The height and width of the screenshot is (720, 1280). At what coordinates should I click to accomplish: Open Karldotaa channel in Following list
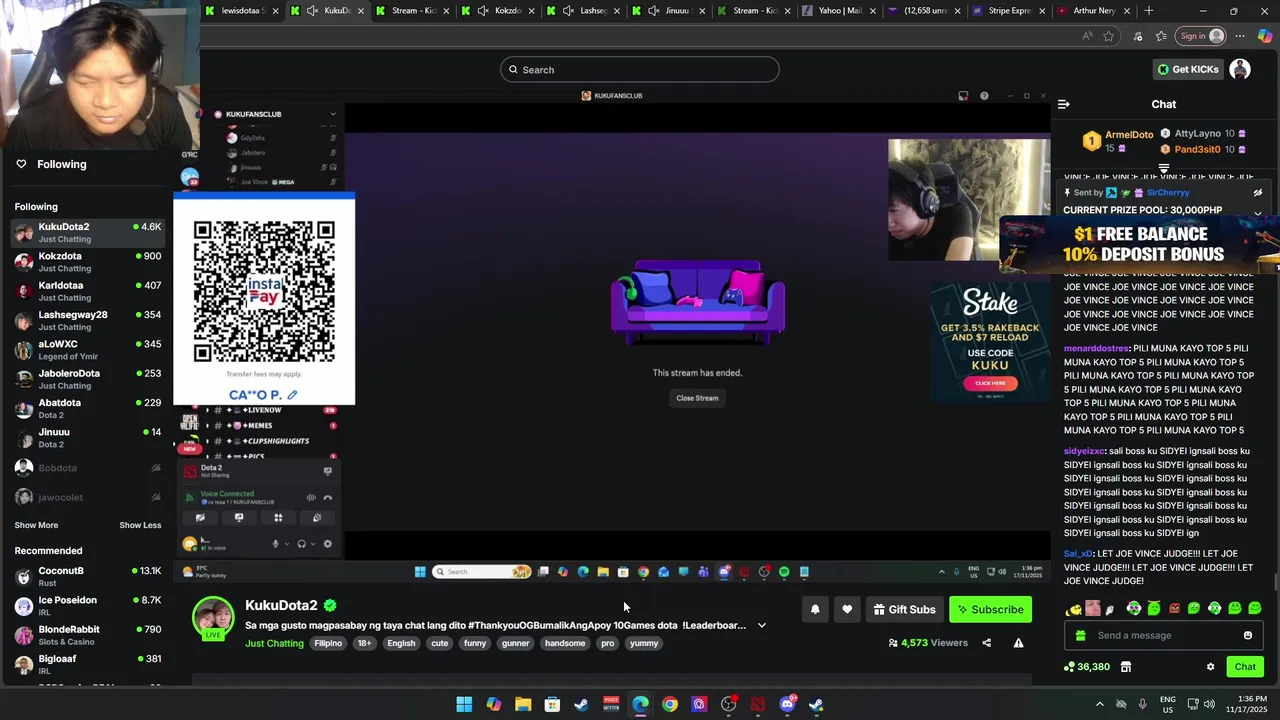[88, 291]
